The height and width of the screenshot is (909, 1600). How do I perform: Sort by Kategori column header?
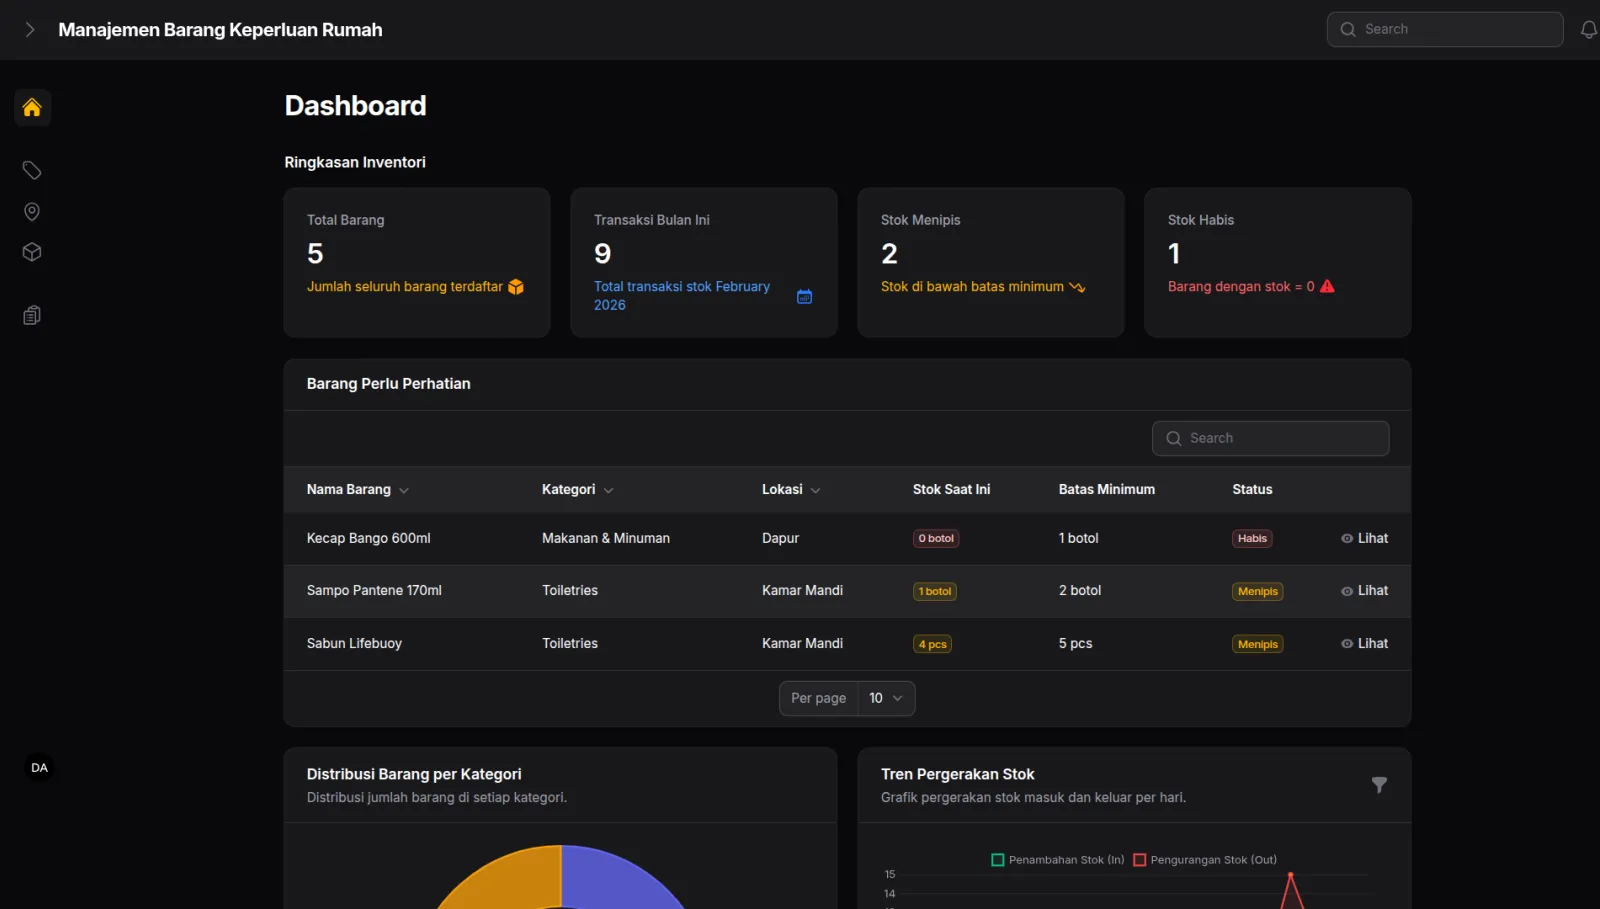(577, 490)
